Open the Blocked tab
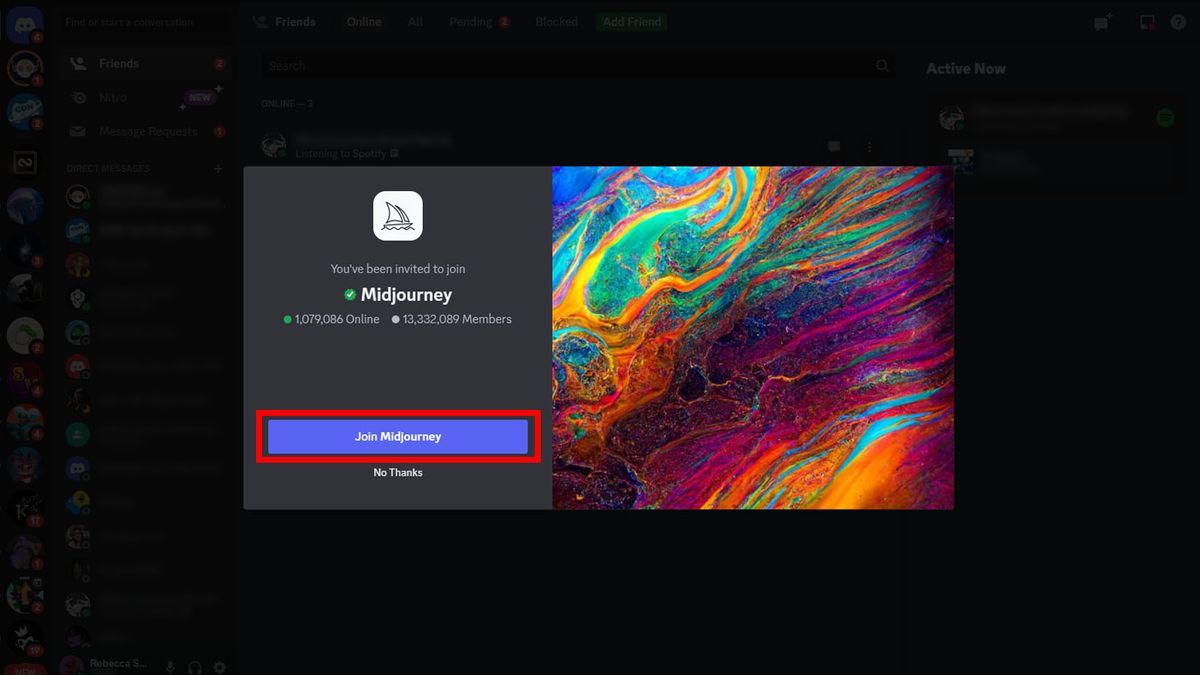This screenshot has width=1200, height=675. click(x=557, y=22)
